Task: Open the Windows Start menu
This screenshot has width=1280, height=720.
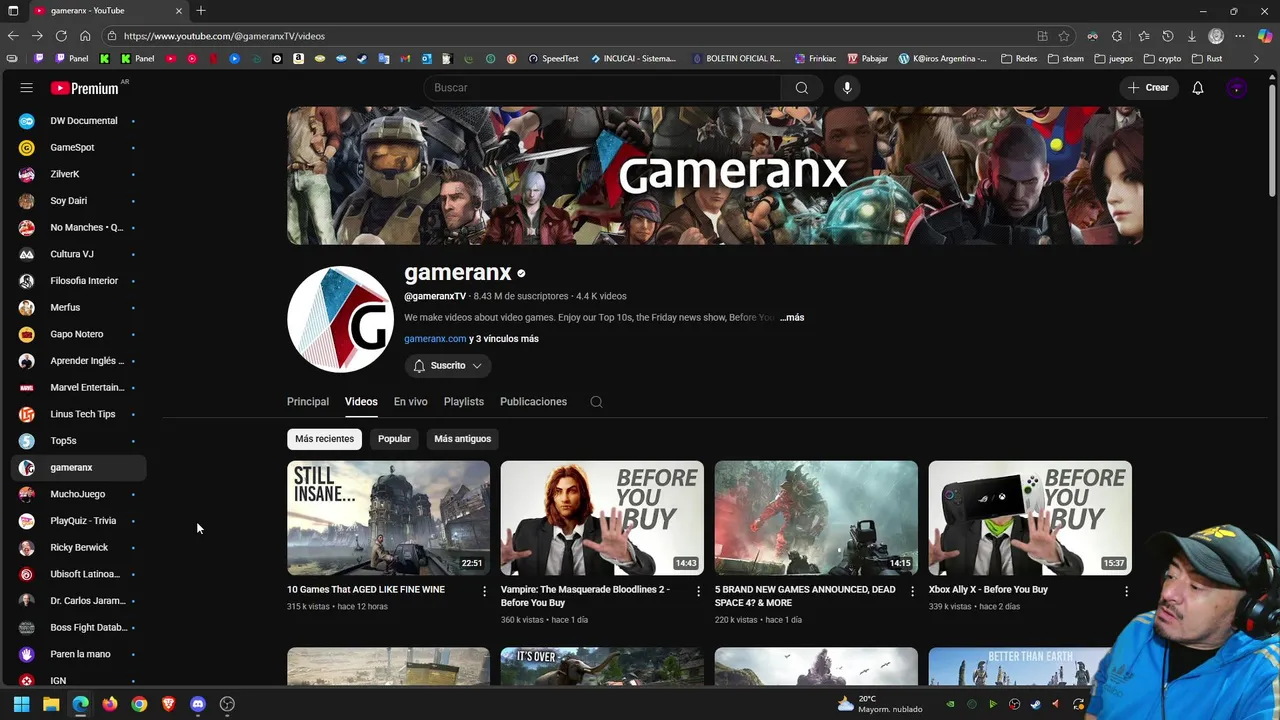Action: click(21, 704)
